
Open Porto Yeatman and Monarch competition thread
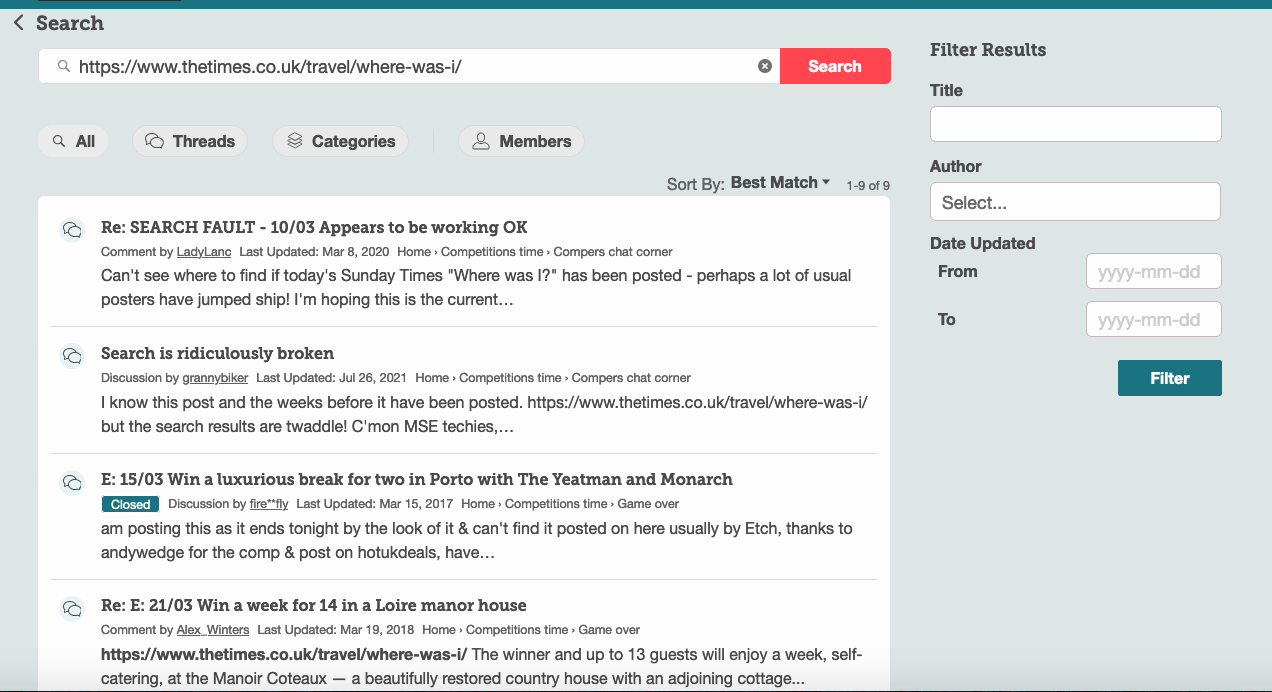click(x=417, y=479)
